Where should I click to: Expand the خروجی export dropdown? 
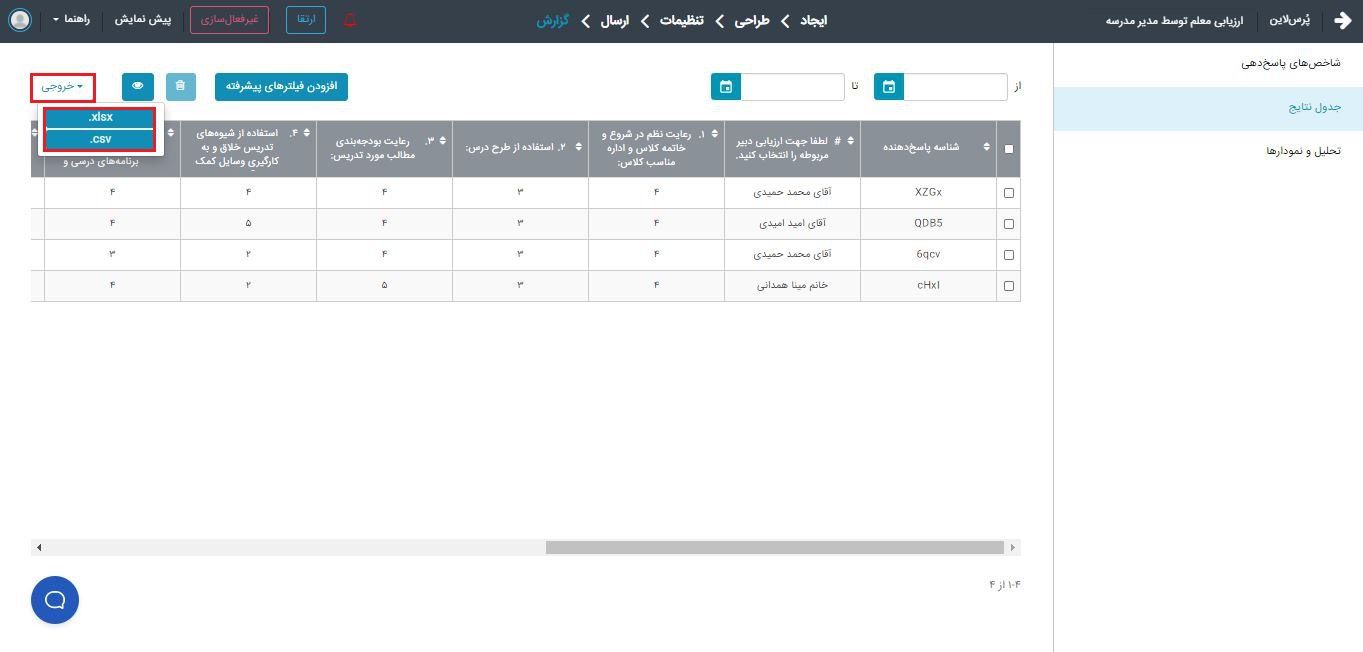(x=63, y=87)
